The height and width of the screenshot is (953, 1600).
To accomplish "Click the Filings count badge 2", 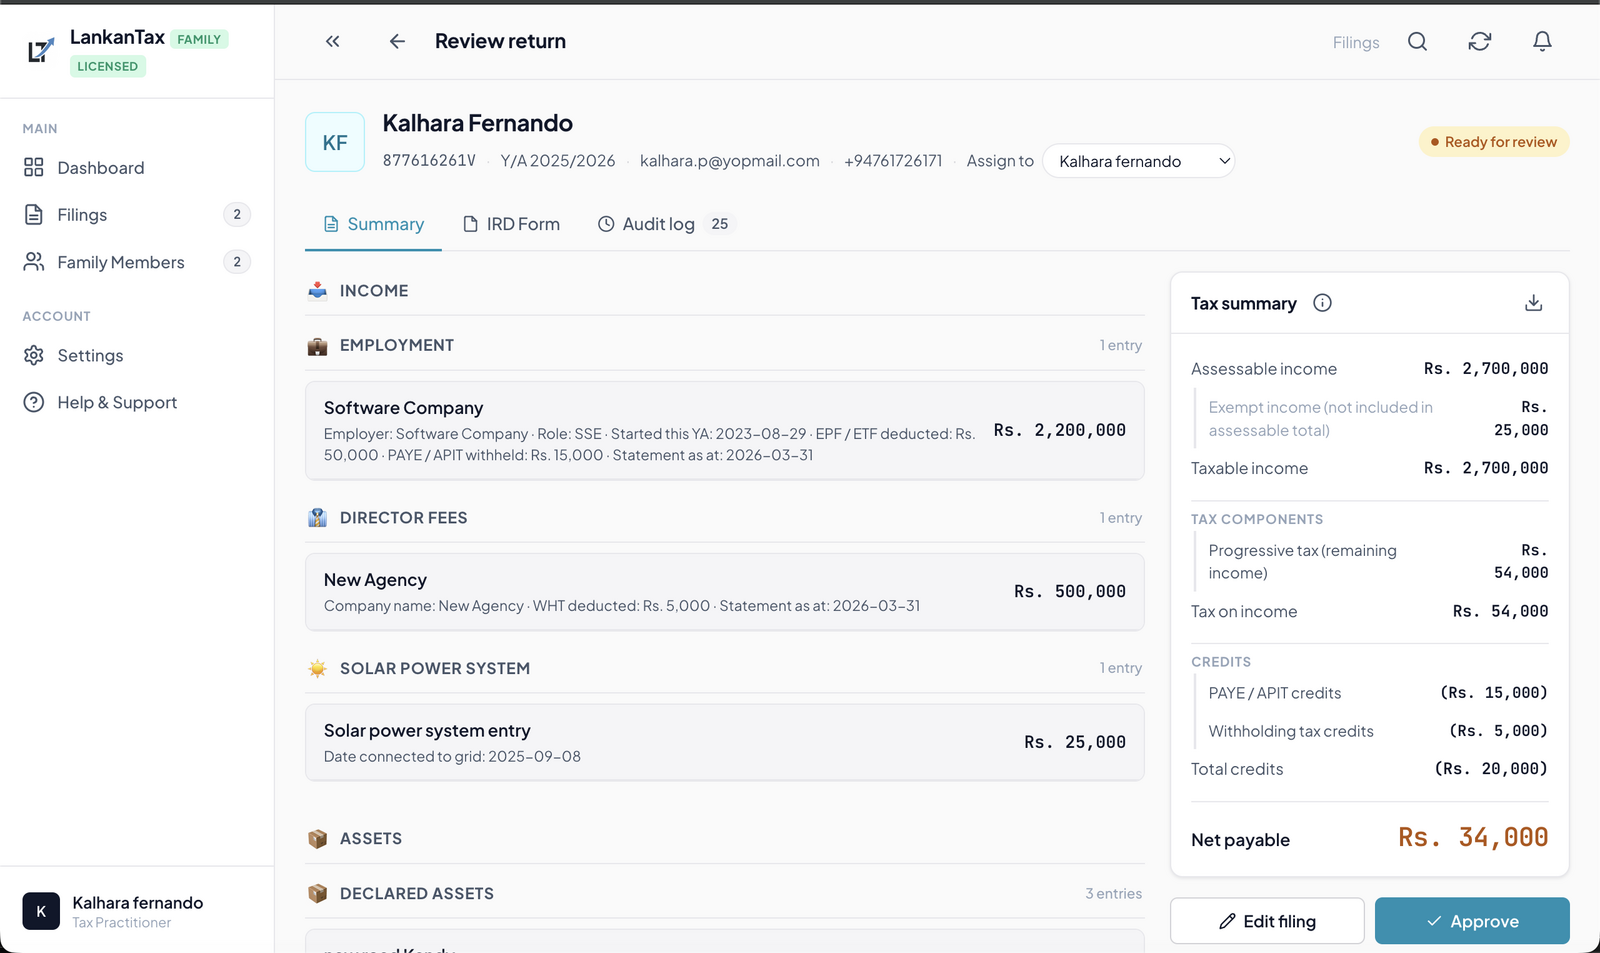I will tap(237, 214).
